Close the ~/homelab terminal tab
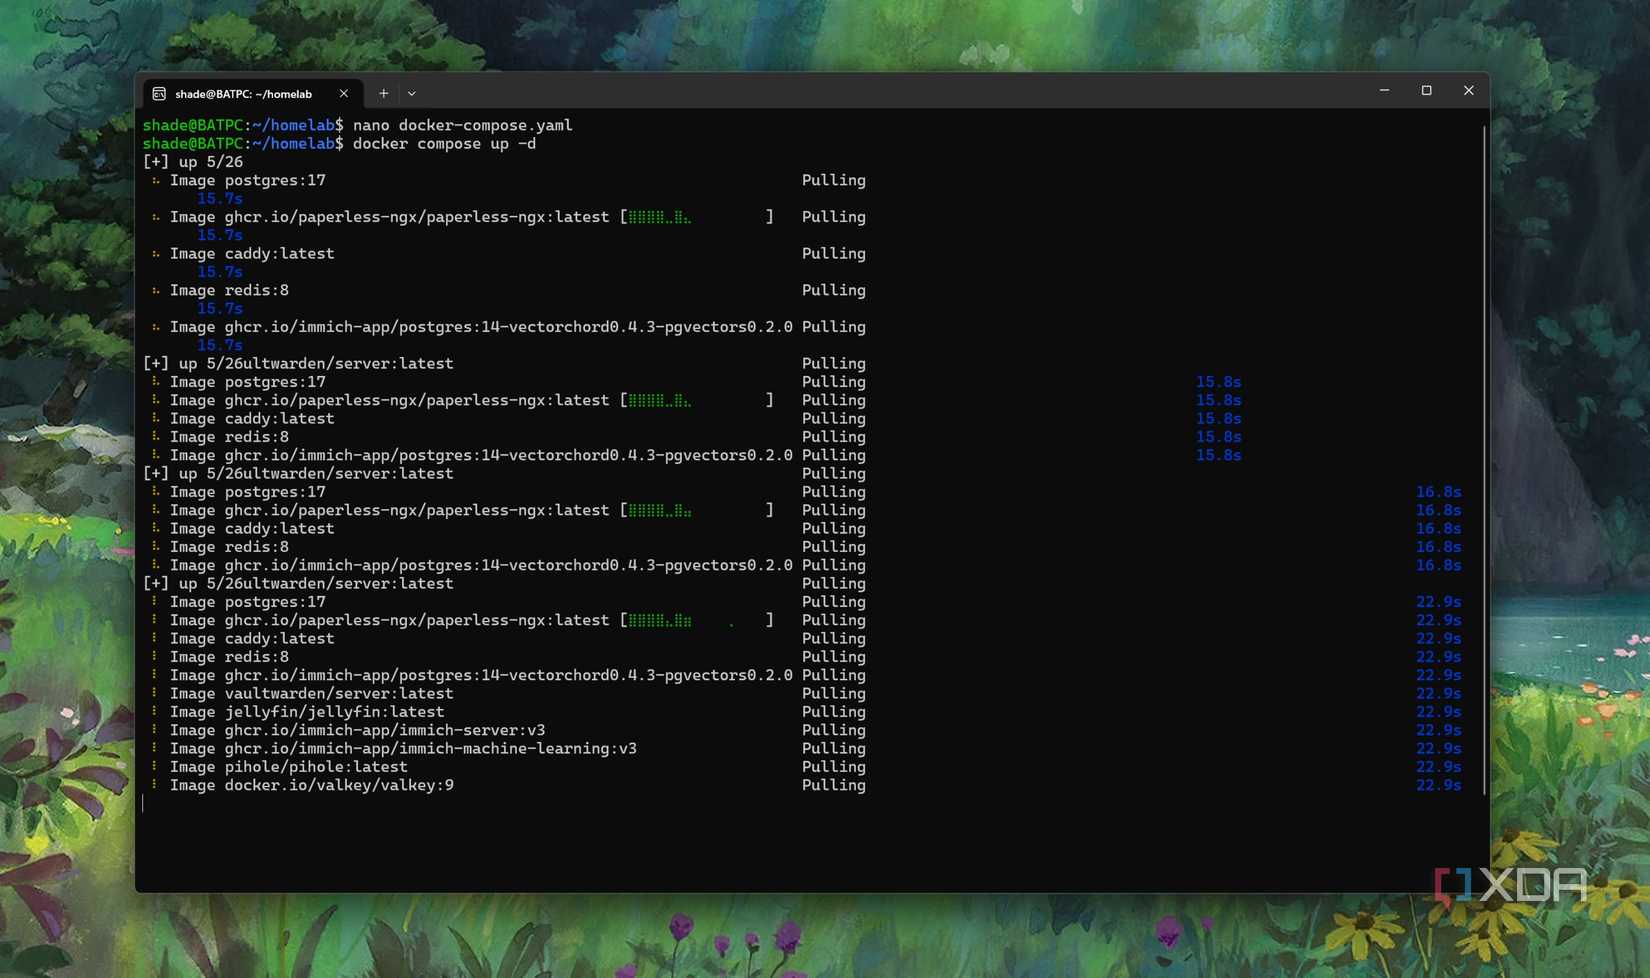Viewport: 1650px width, 978px height. coord(344,93)
